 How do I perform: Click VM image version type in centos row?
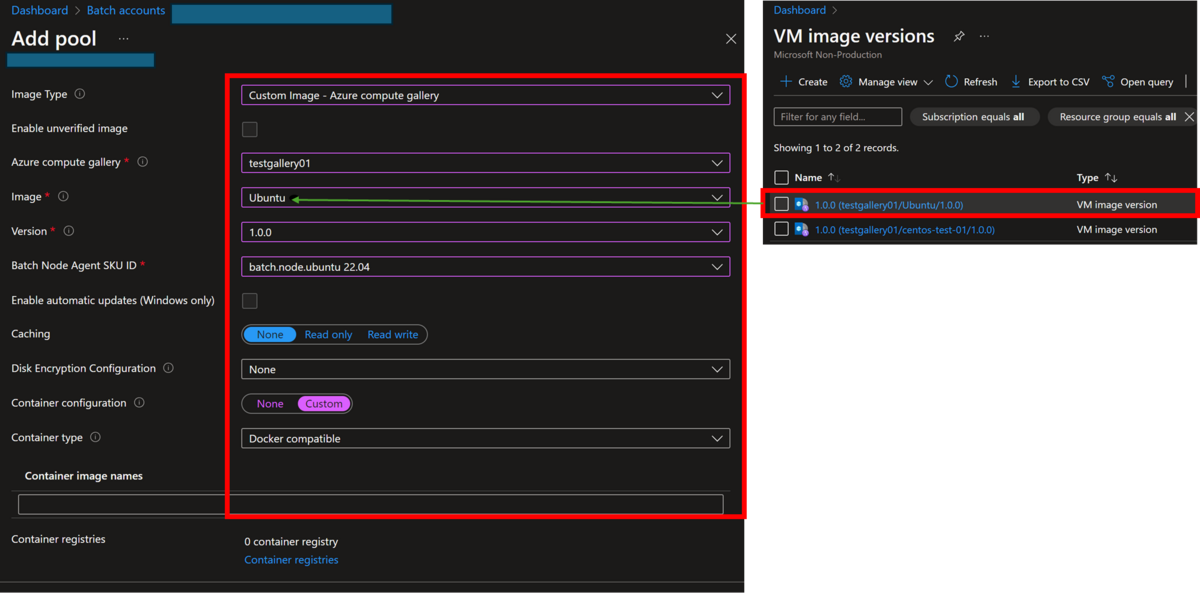click(1116, 230)
